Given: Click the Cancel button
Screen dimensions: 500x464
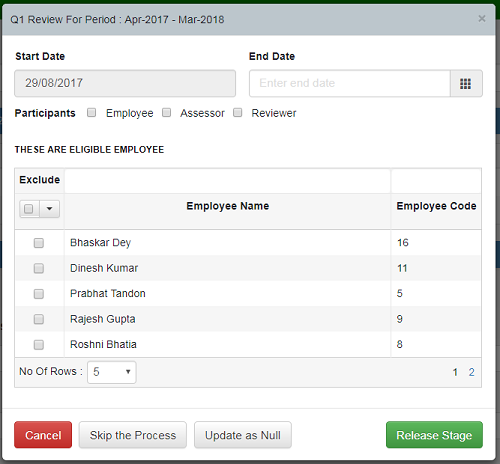Looking at the screenshot, I should [43, 435].
